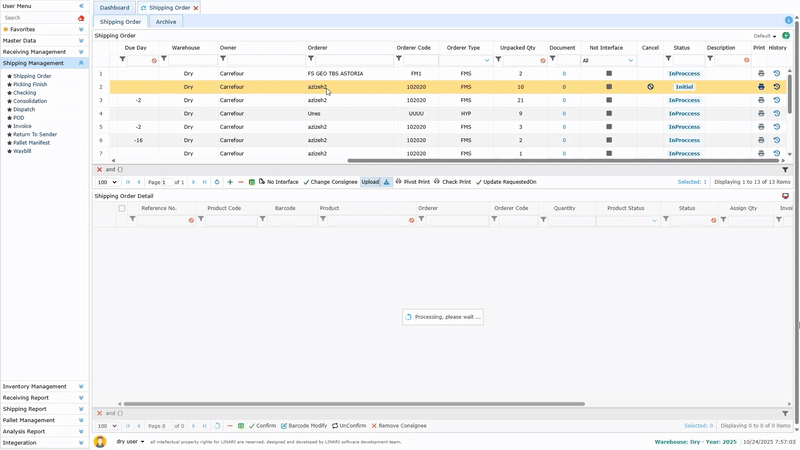Open the Default view dropdown

tap(765, 36)
